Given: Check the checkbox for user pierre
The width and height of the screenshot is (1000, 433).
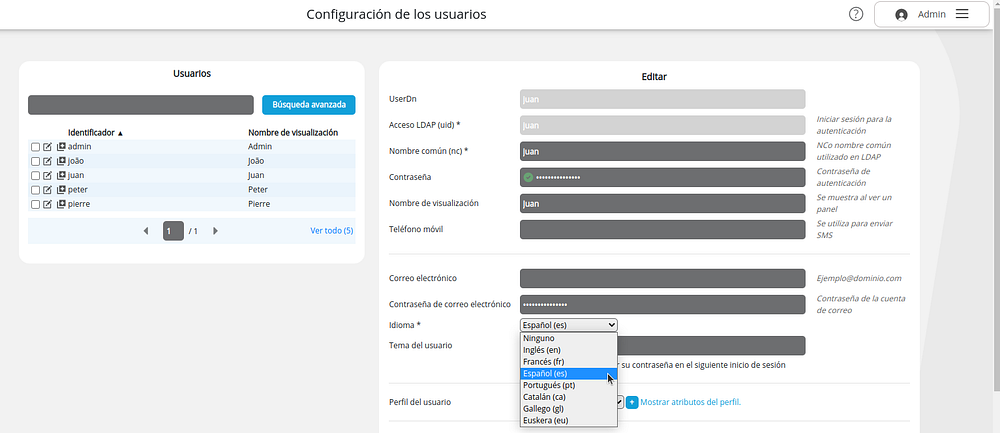Looking at the screenshot, I should [x=36, y=205].
